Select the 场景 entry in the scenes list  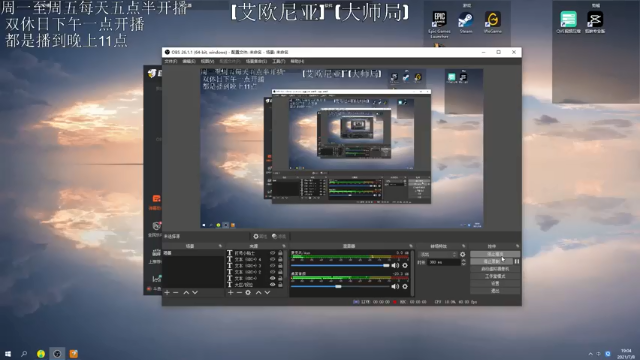click(193, 253)
